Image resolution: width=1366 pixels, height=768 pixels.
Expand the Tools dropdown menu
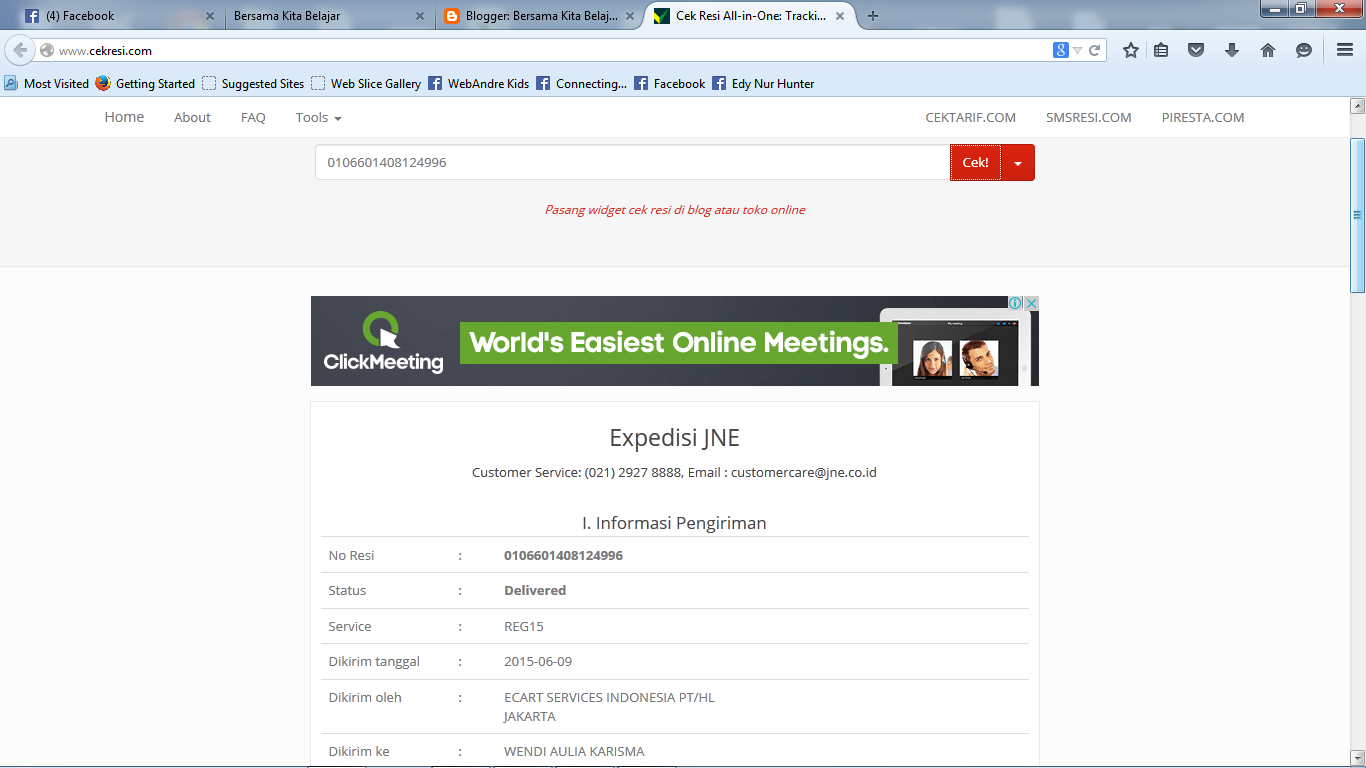[x=318, y=117]
